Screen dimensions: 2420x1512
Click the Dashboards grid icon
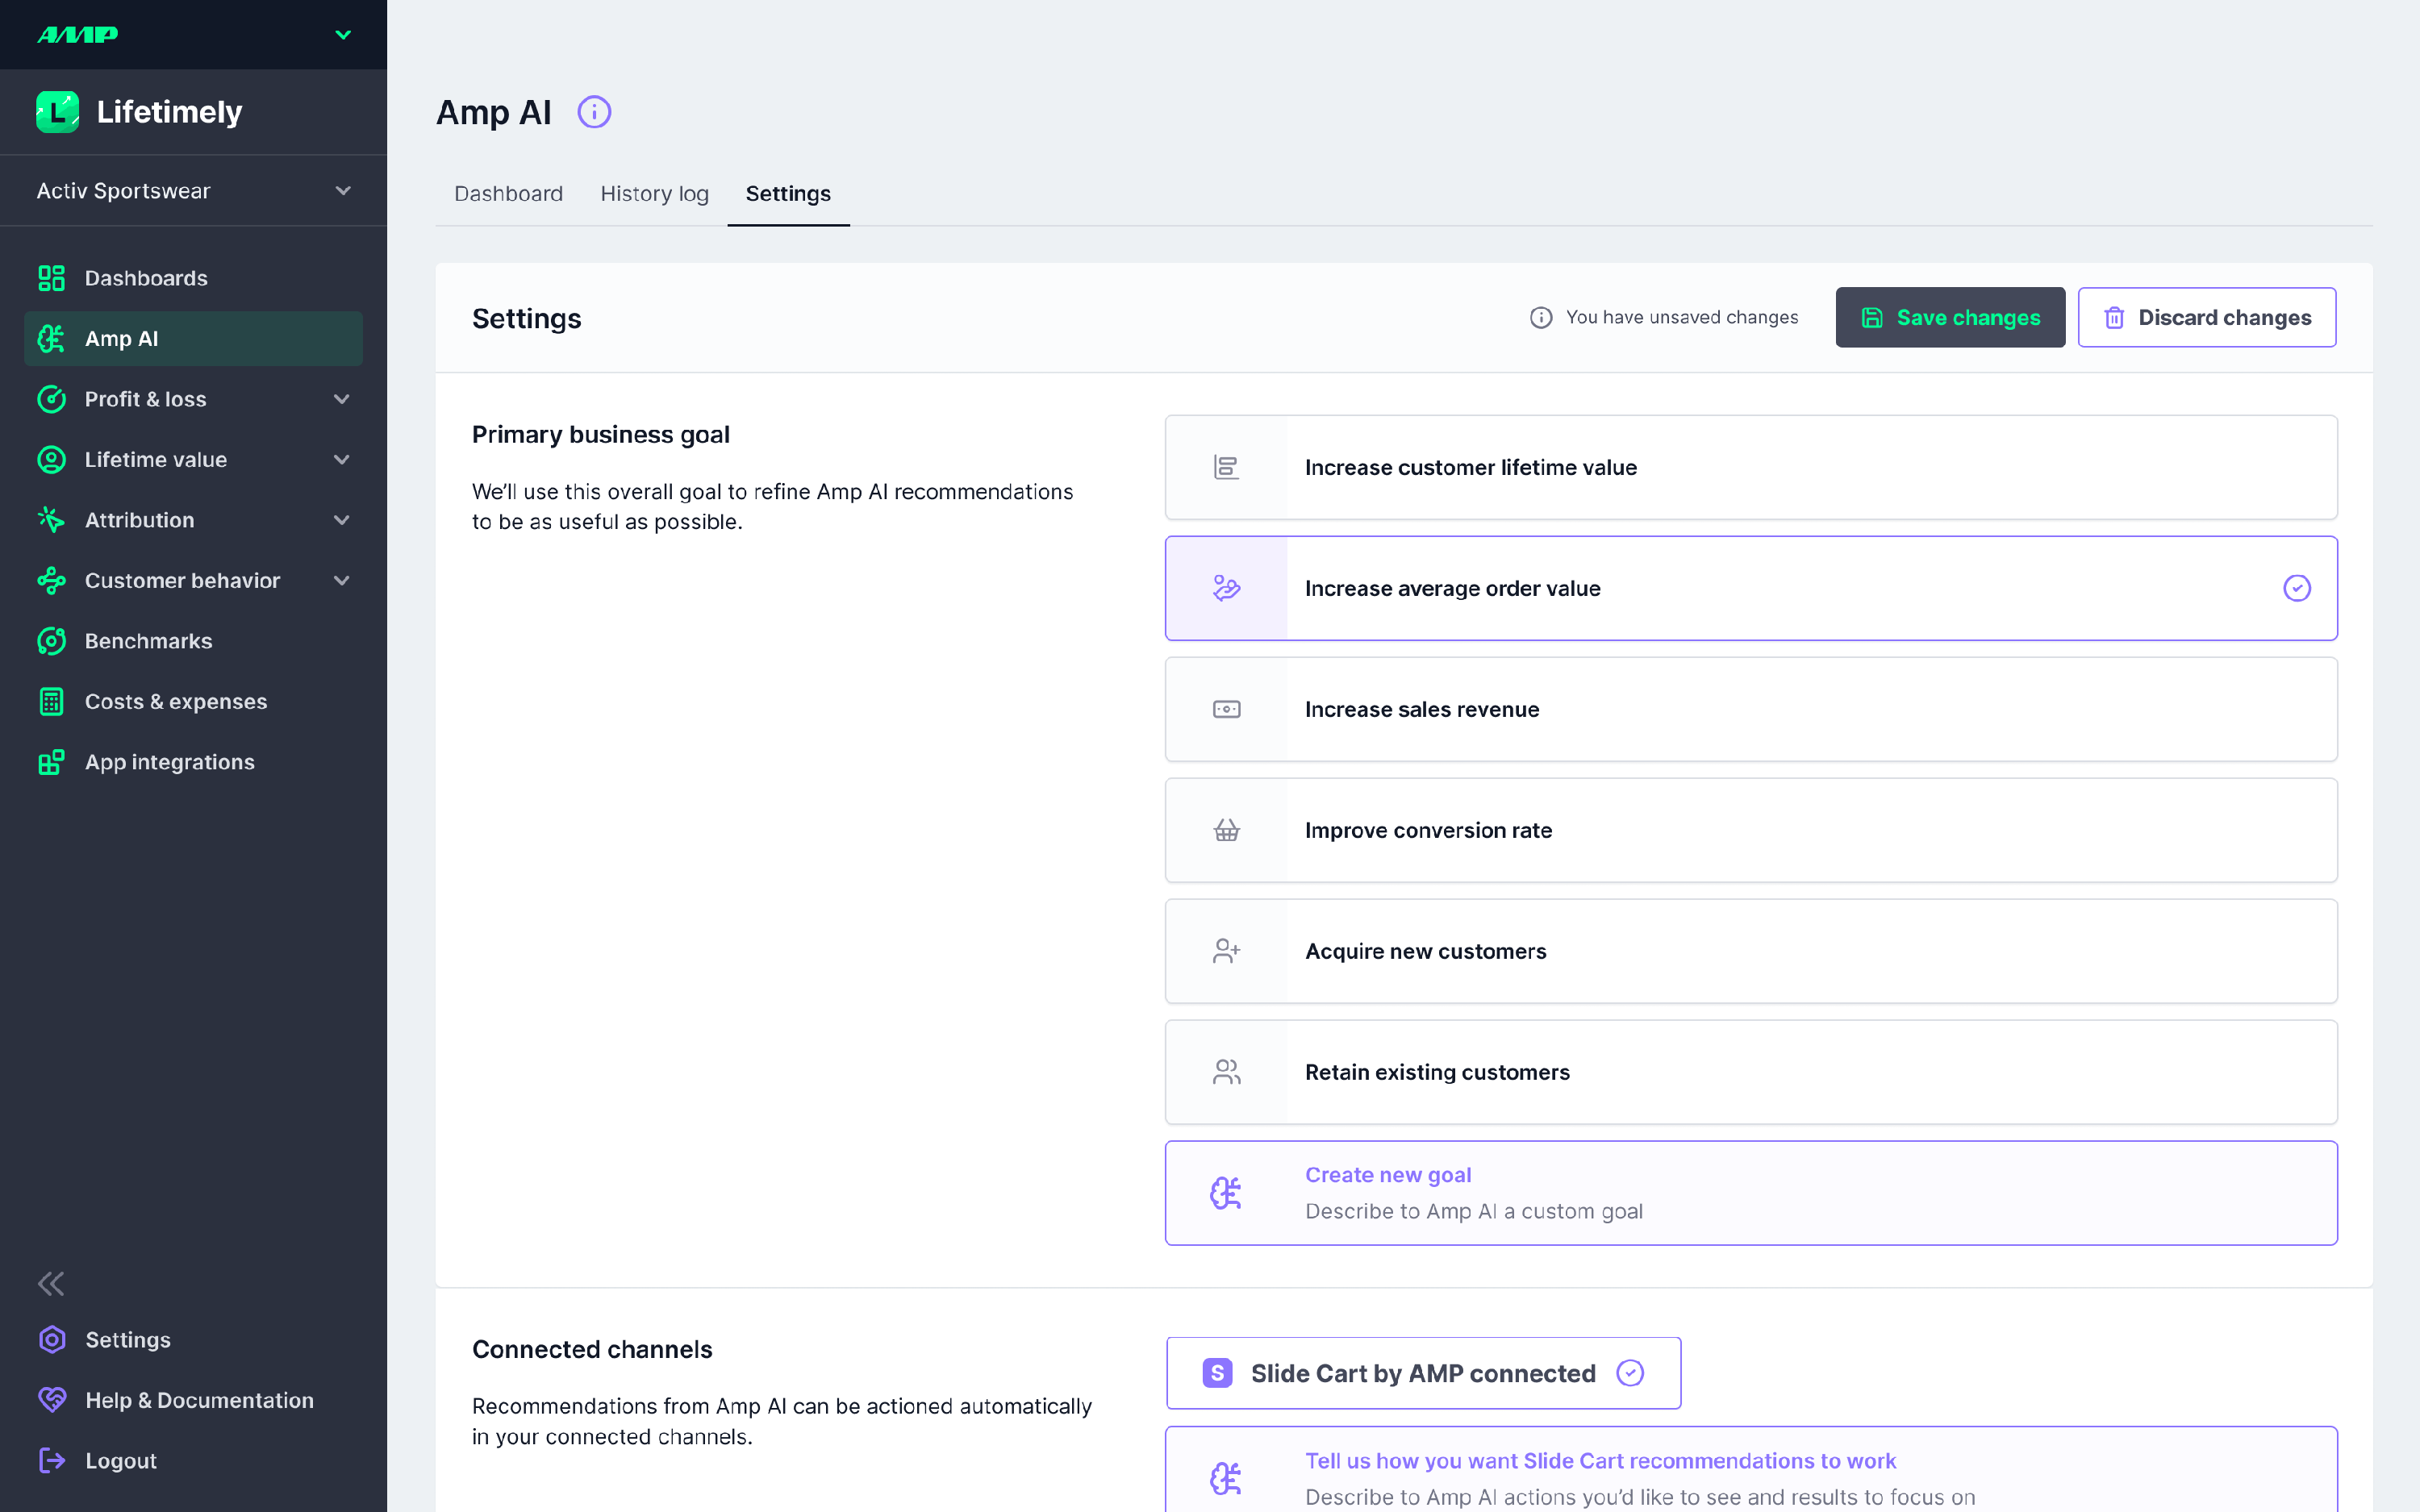[51, 278]
